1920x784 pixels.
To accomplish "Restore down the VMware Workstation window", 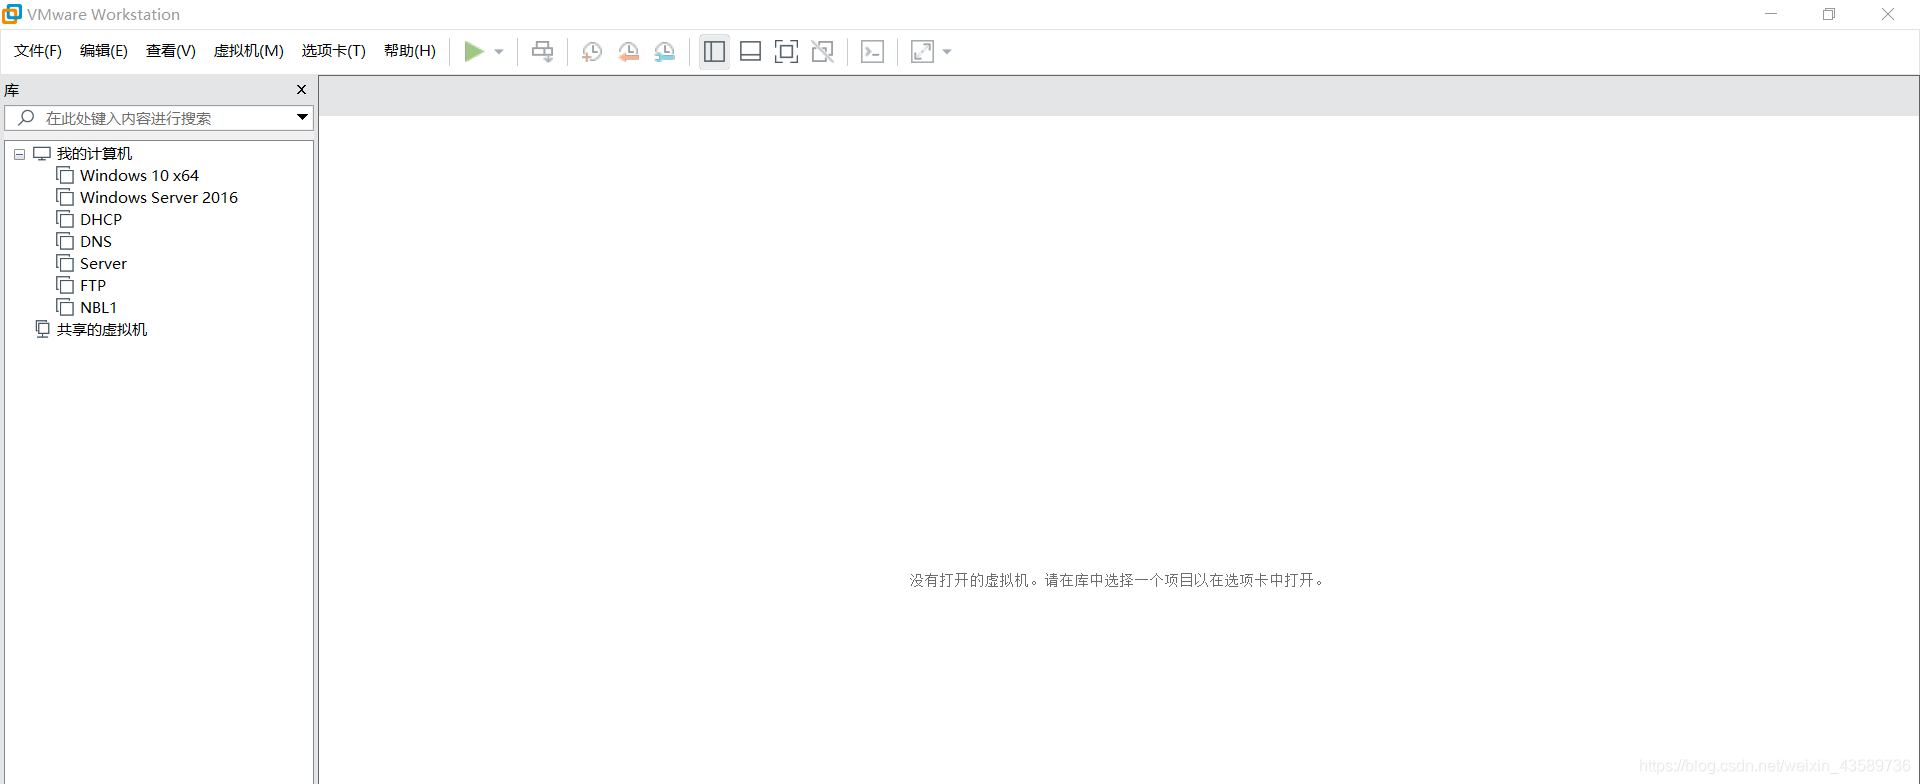I will tap(1829, 14).
